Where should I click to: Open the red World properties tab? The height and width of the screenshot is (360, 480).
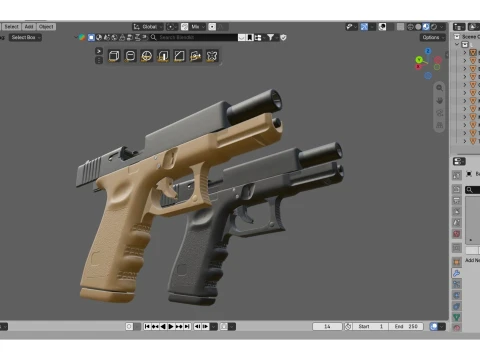coord(457,234)
